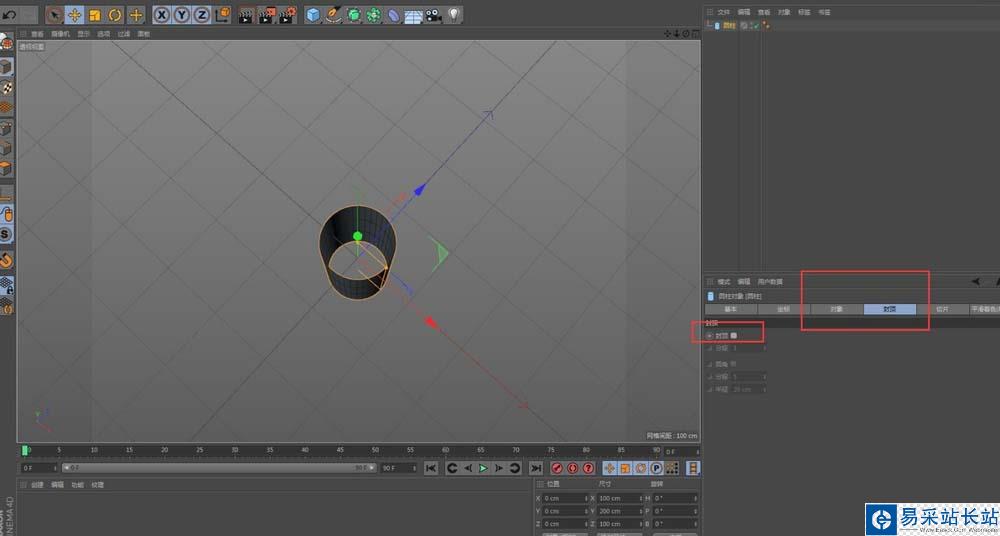The height and width of the screenshot is (536, 1000).
Task: Toggle scale keyframe recording
Action: [626, 468]
